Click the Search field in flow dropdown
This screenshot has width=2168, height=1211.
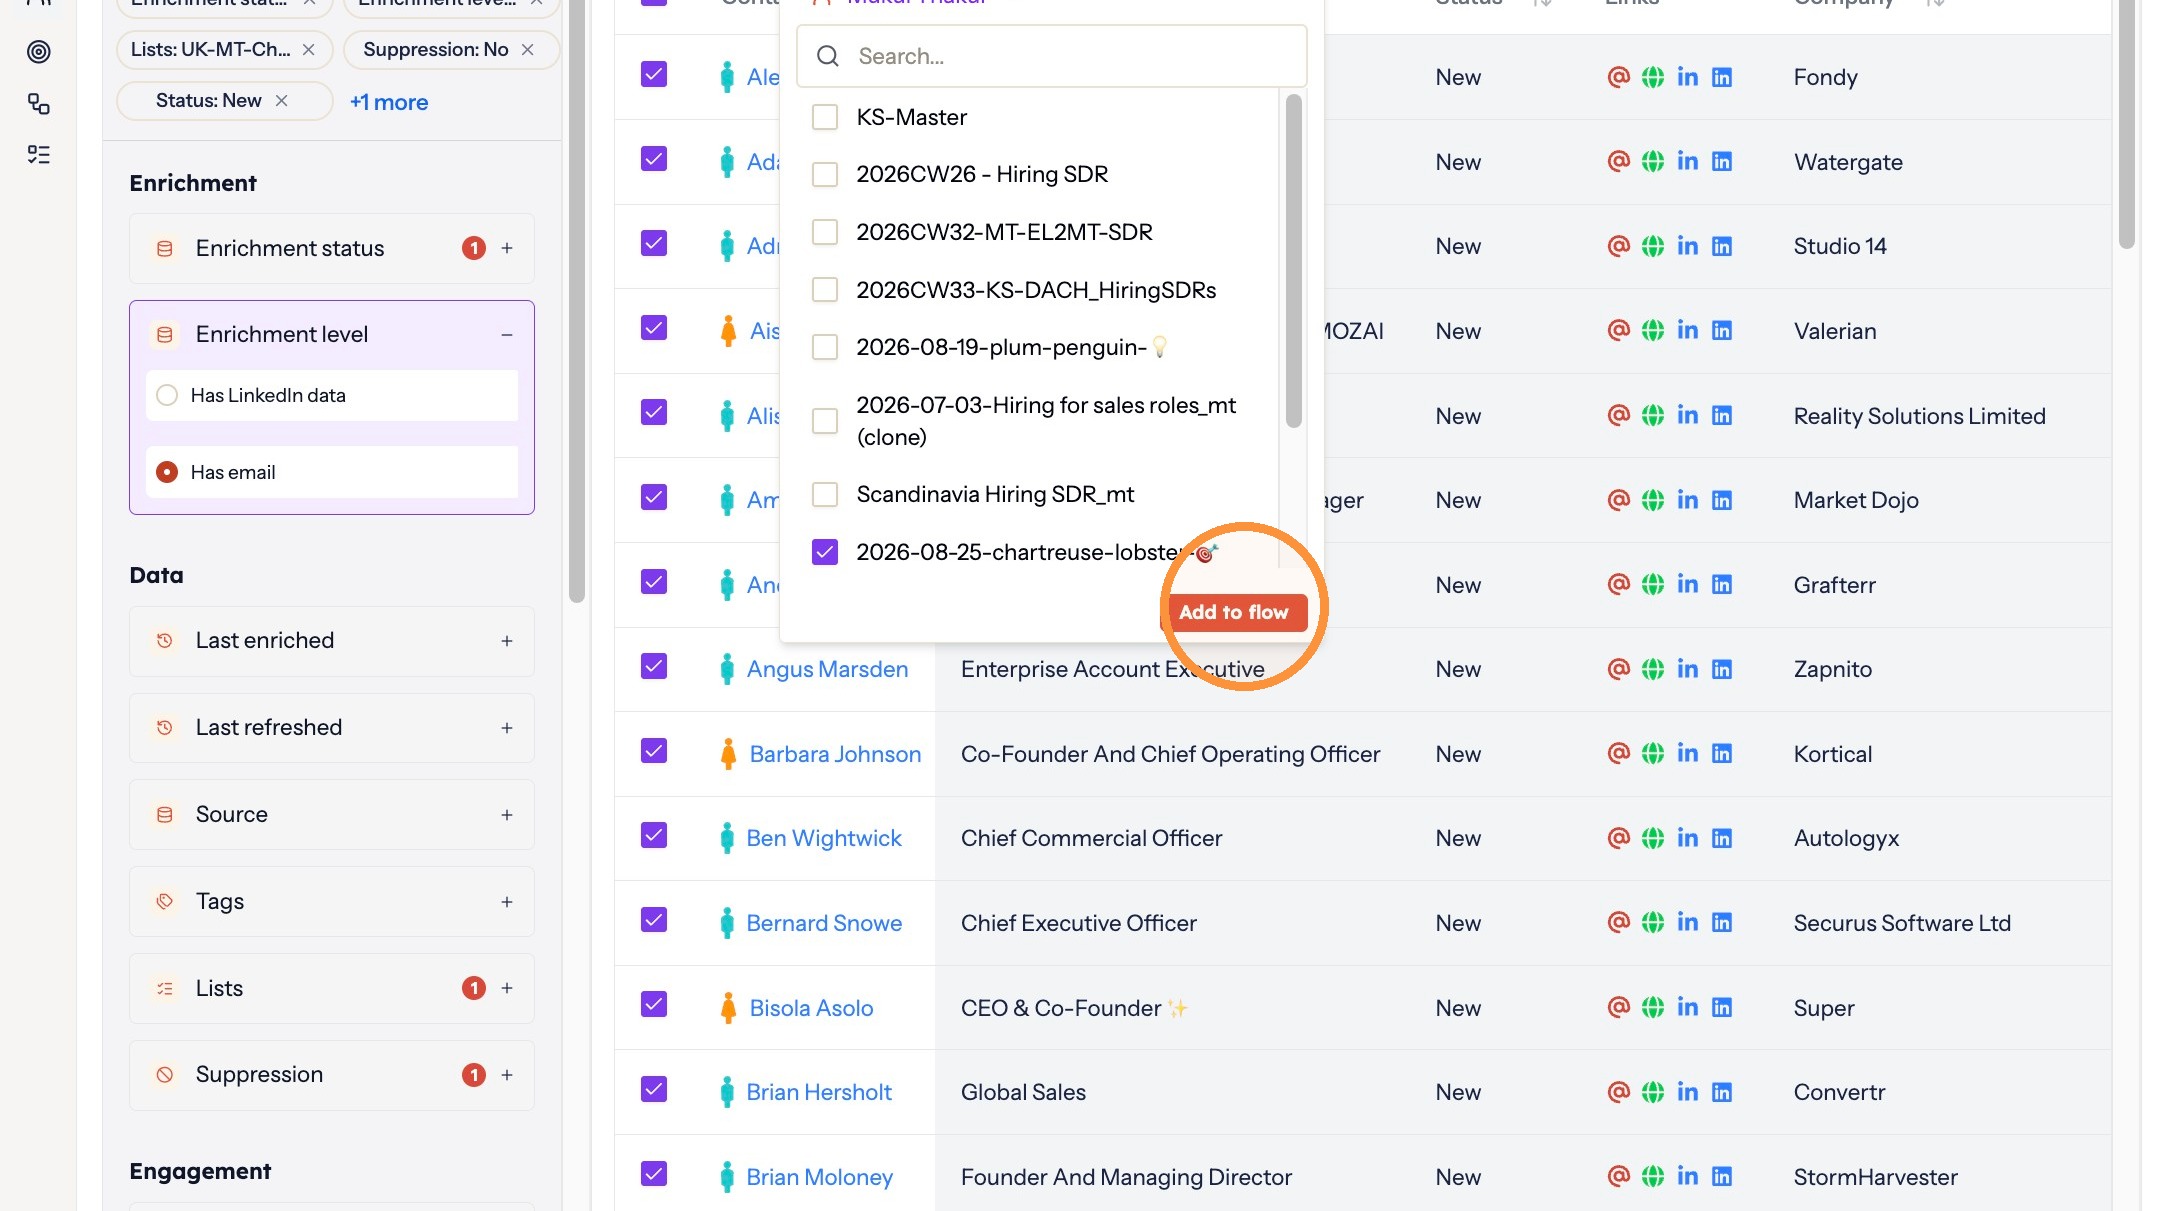(1052, 56)
